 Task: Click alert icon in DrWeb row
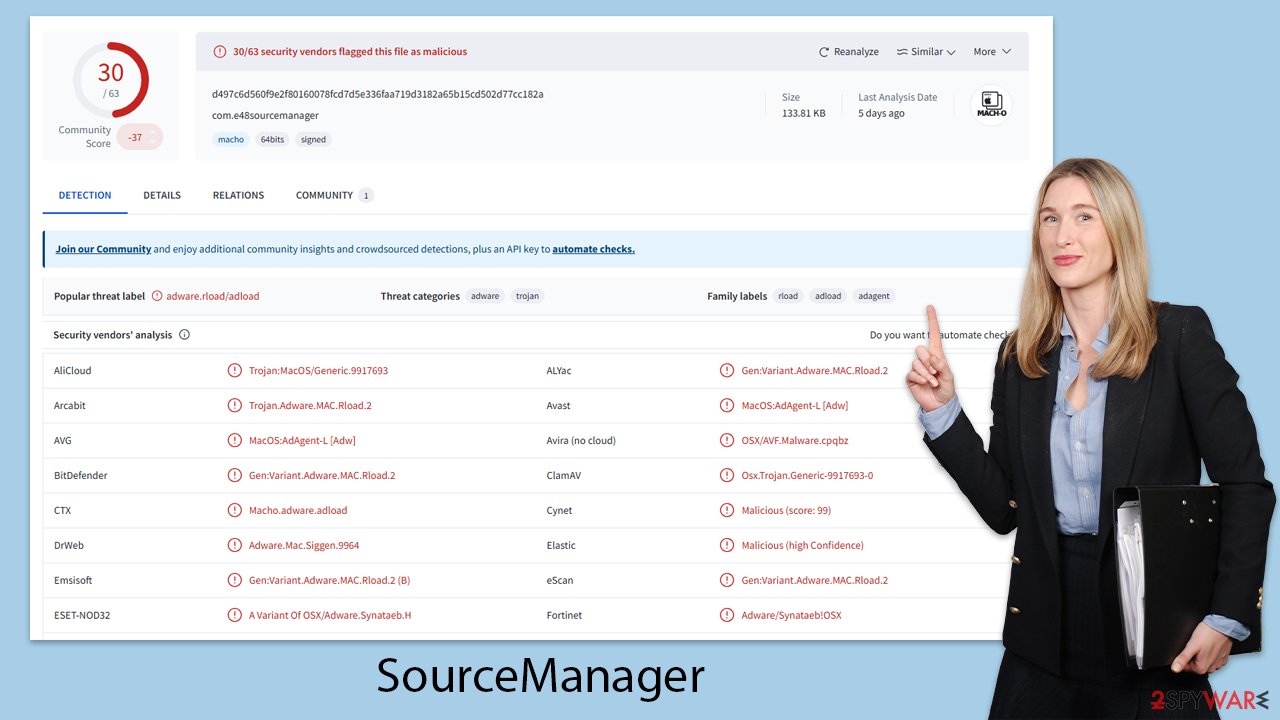[x=235, y=545]
